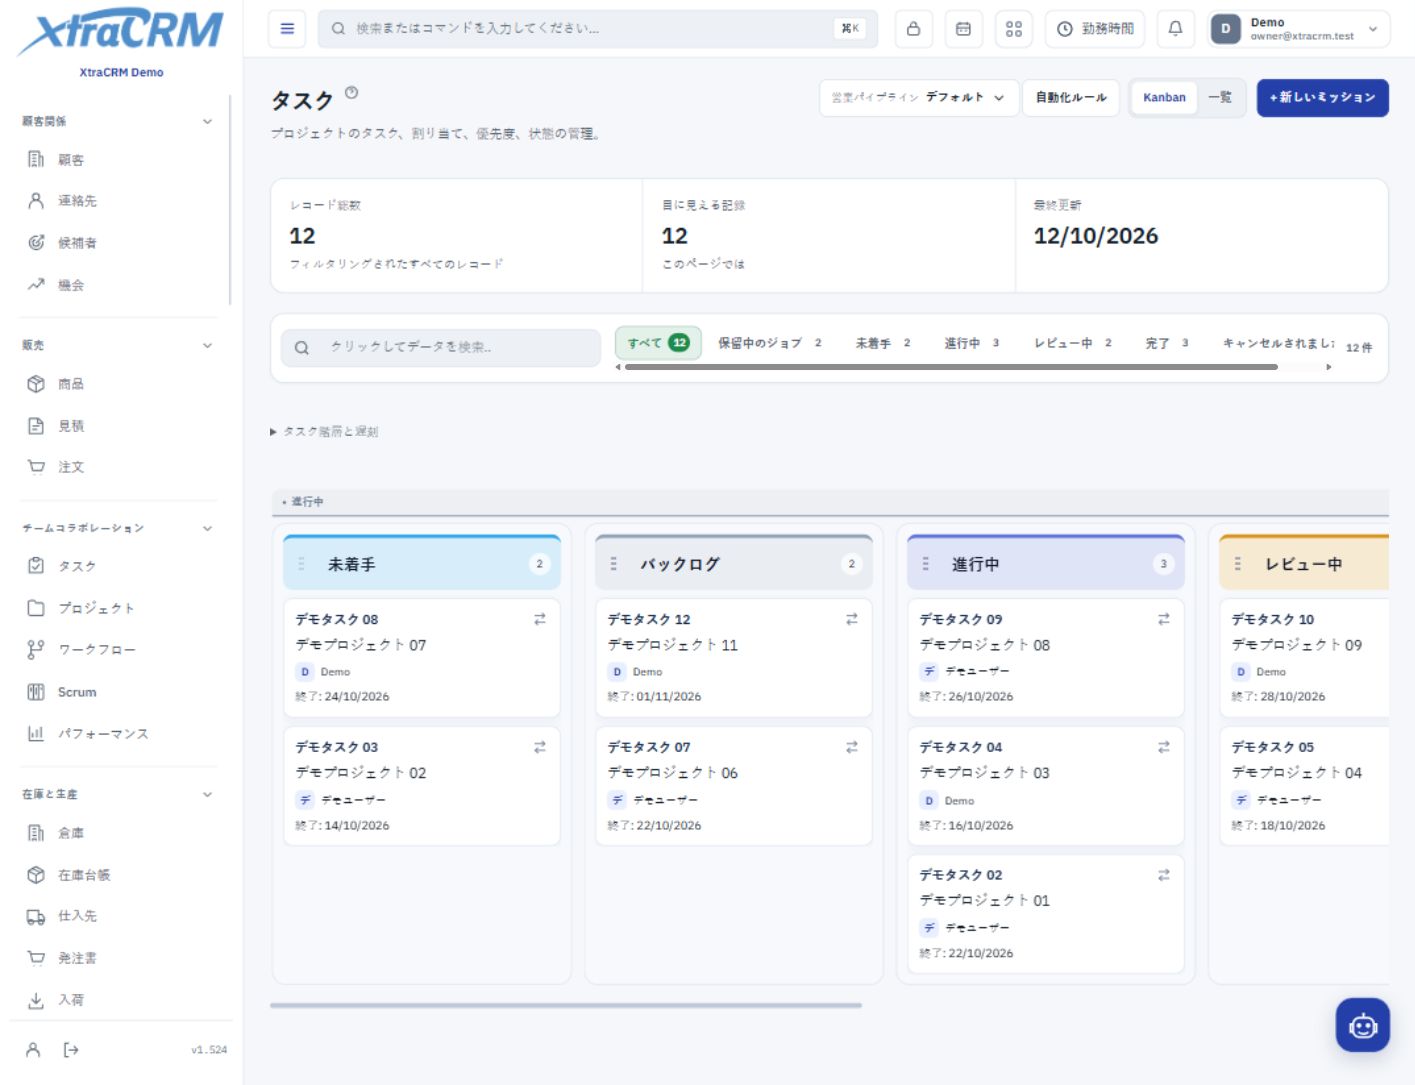Switch to 一覧 list view
The width and height of the screenshot is (1415, 1085).
pos(1220,98)
